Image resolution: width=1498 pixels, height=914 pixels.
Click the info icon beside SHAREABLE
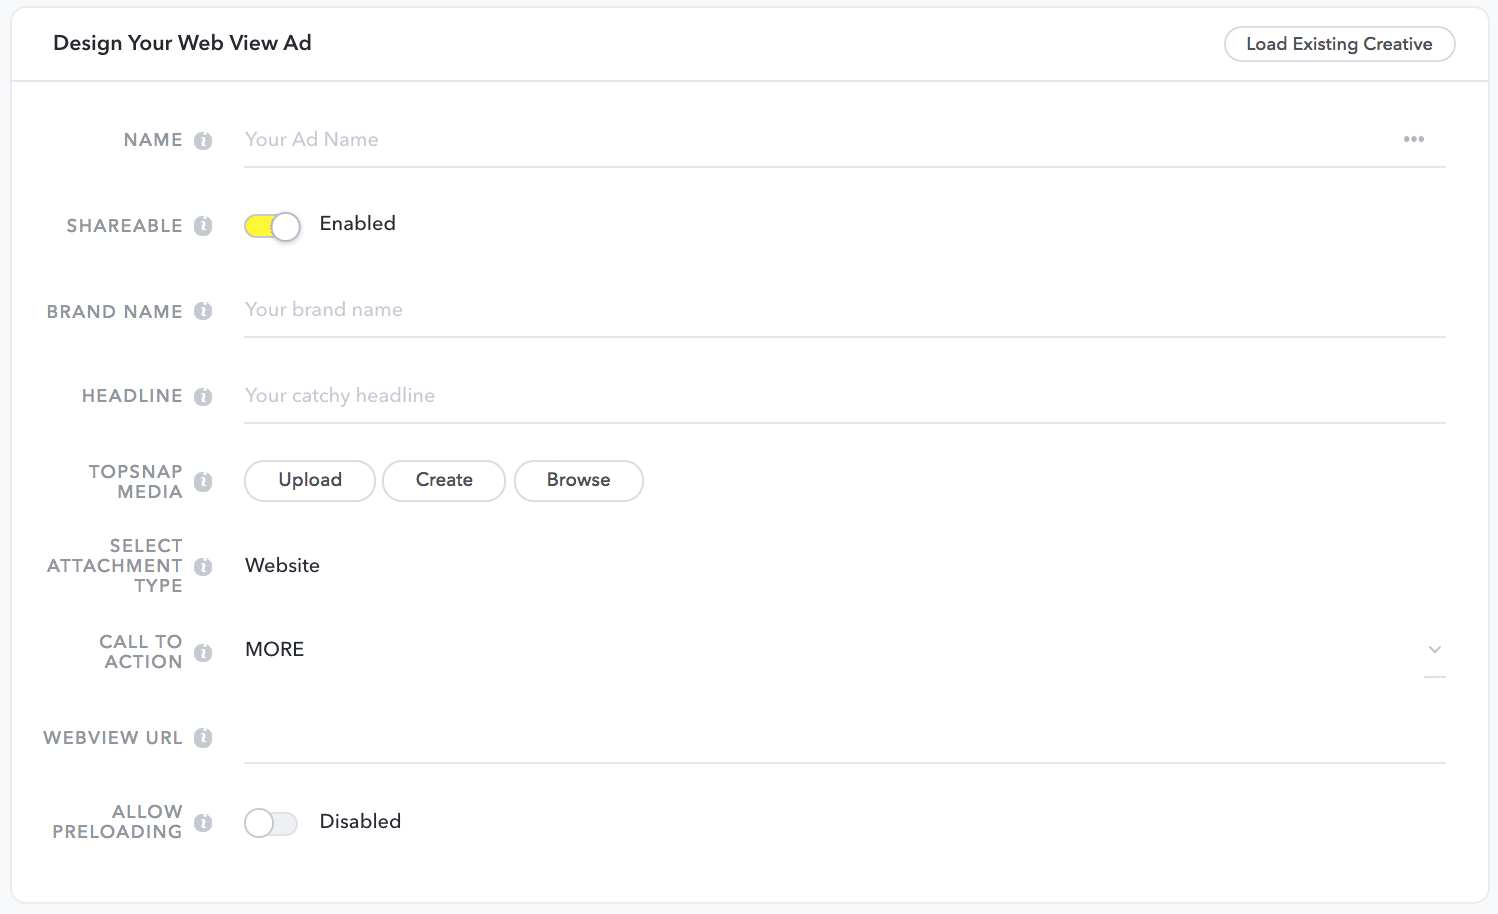point(203,226)
